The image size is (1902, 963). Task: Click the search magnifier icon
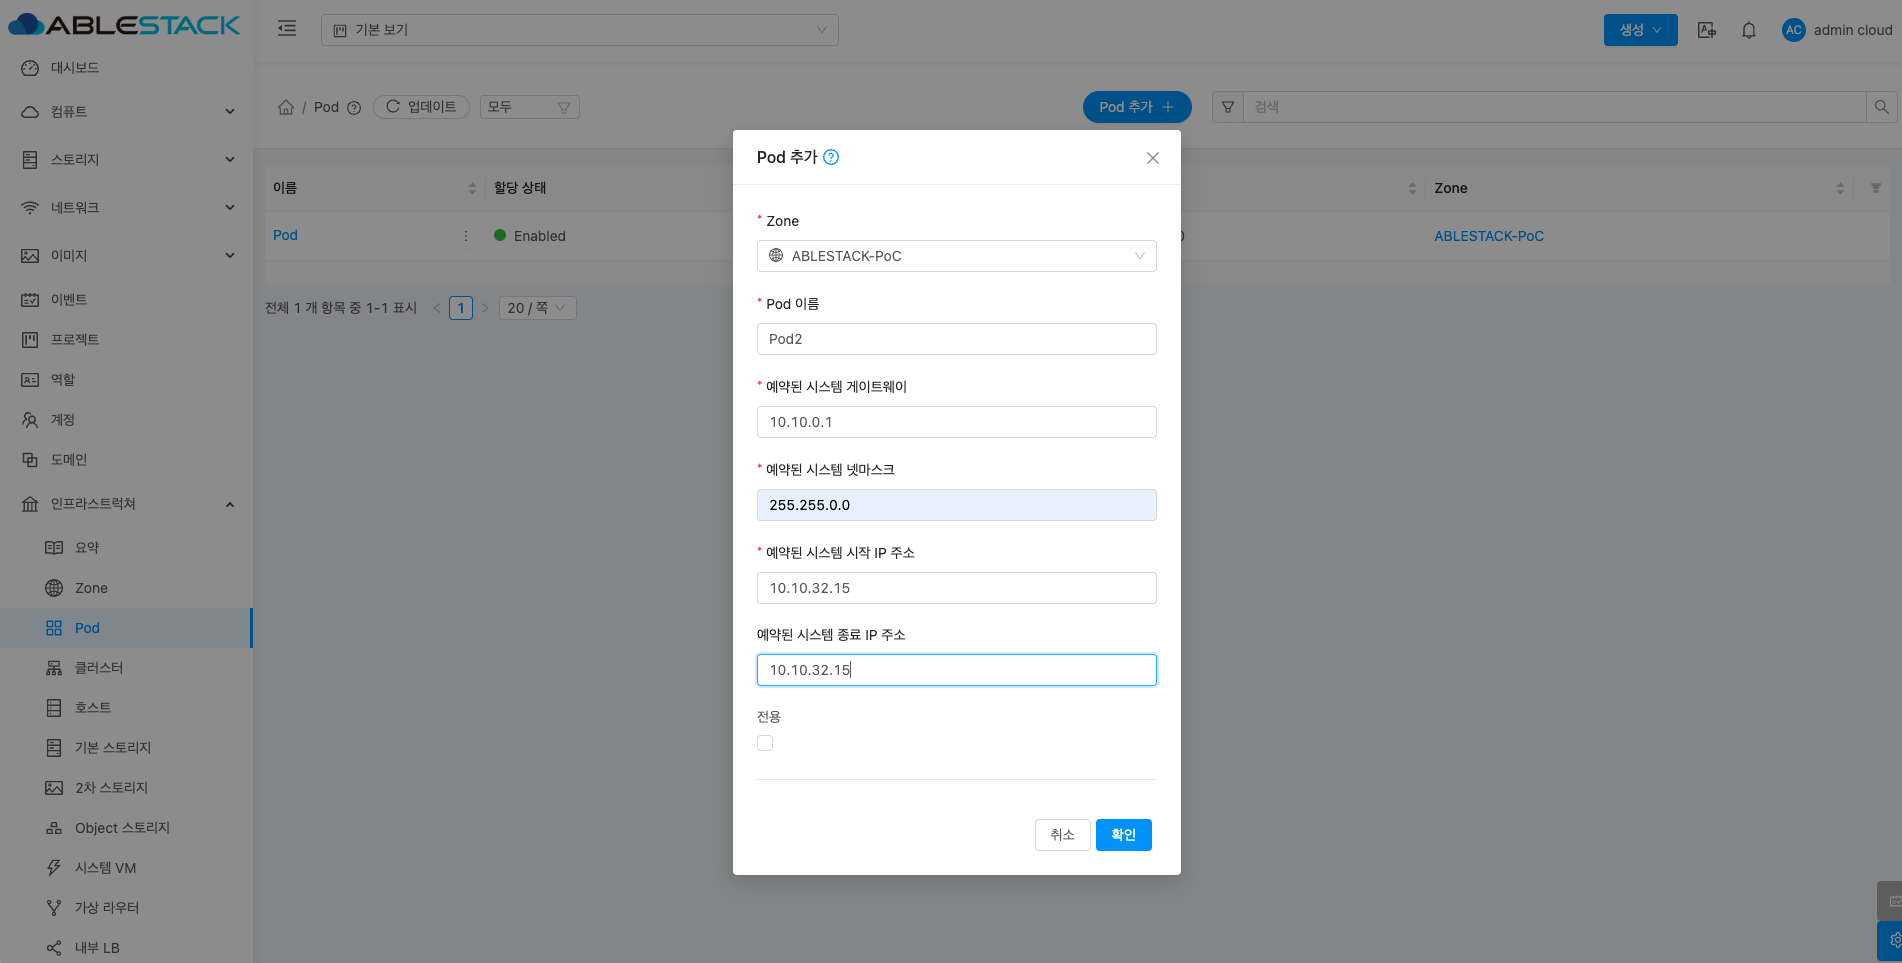[1881, 107]
